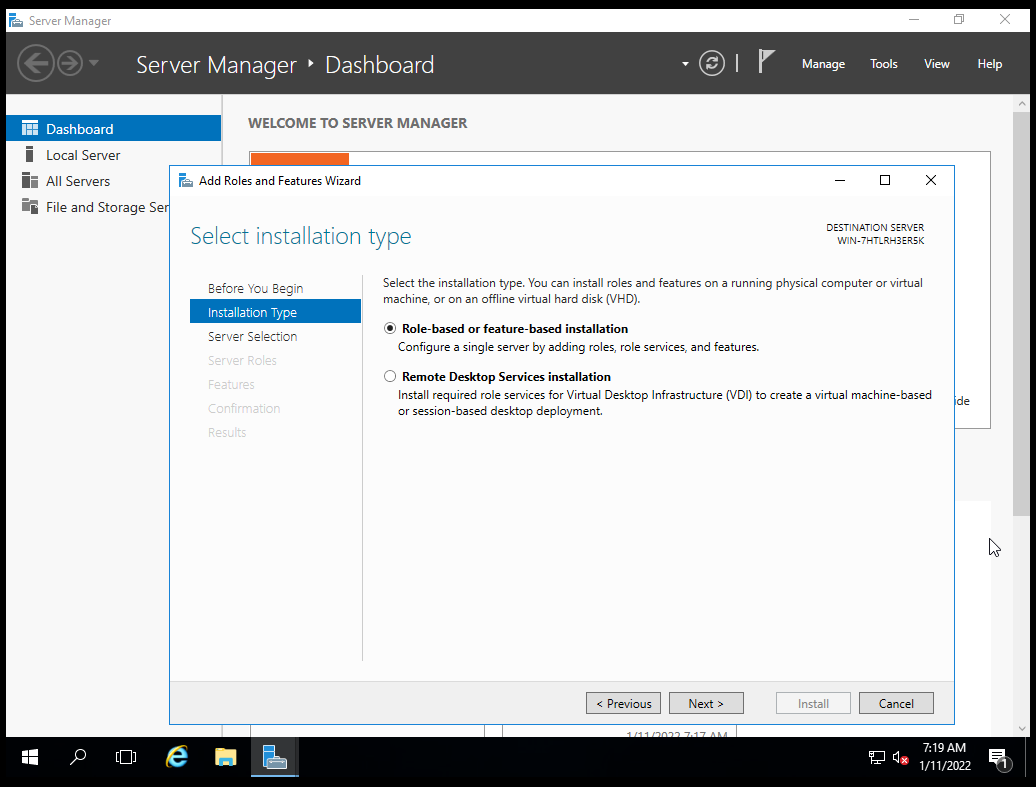Click the Server Manager title bar icon
This screenshot has width=1036, height=787.
[x=16, y=20]
